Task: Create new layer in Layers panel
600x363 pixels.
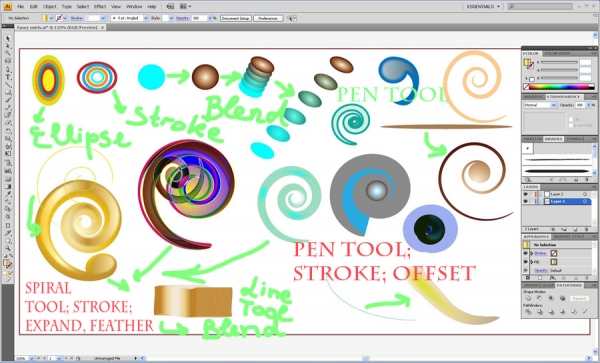Action: pos(576,229)
